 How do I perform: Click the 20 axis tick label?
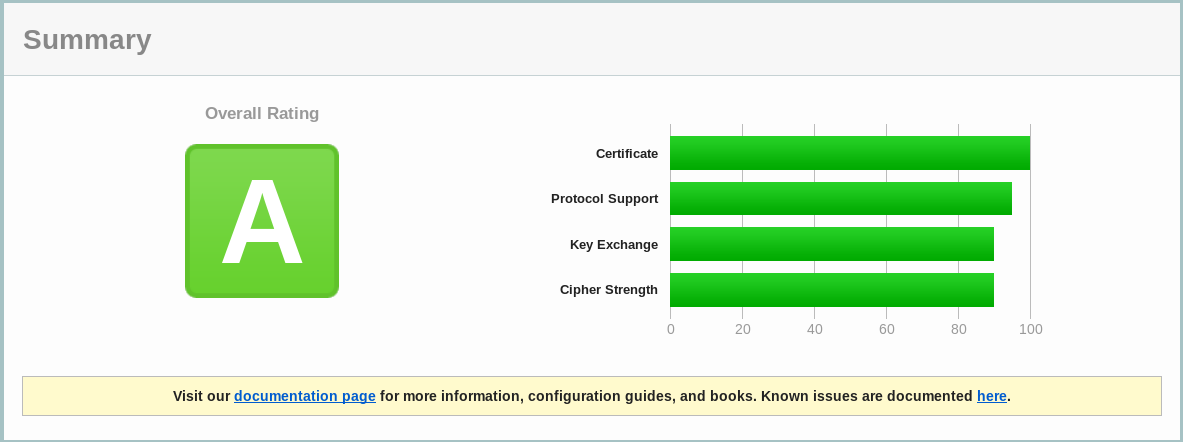click(743, 329)
